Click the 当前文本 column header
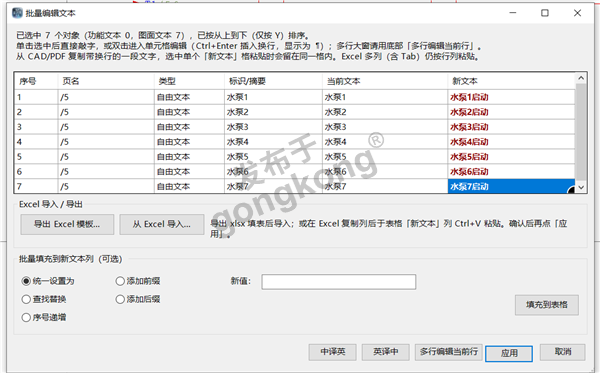 coord(385,81)
